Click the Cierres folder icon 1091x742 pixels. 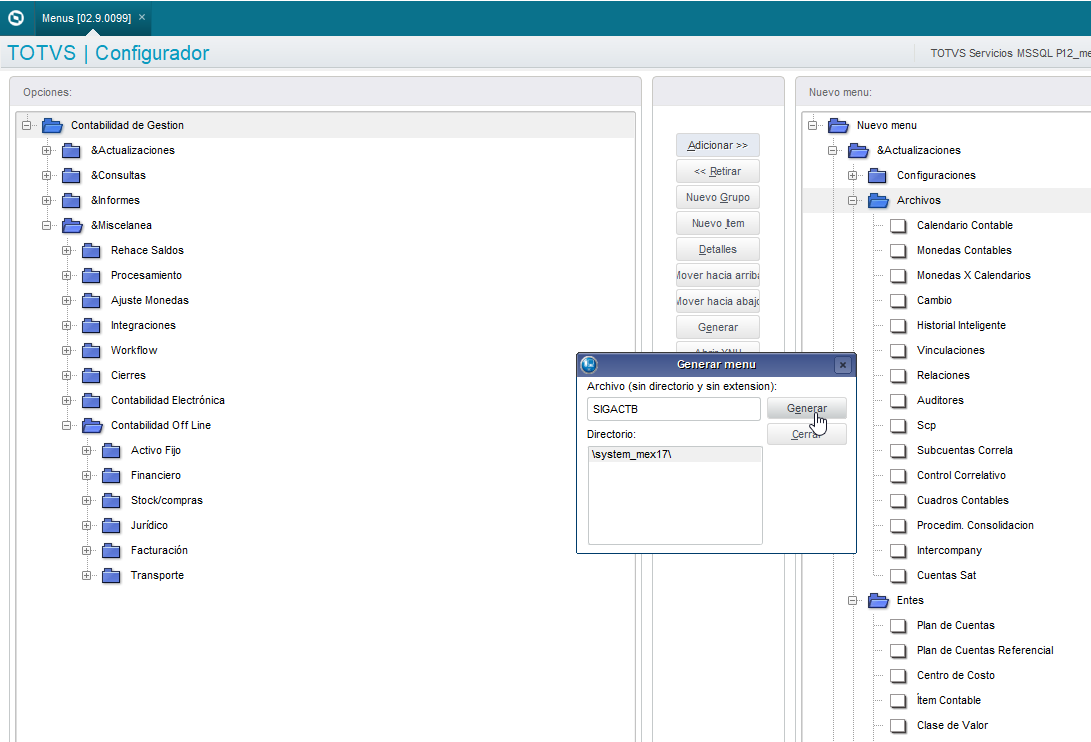click(x=91, y=376)
